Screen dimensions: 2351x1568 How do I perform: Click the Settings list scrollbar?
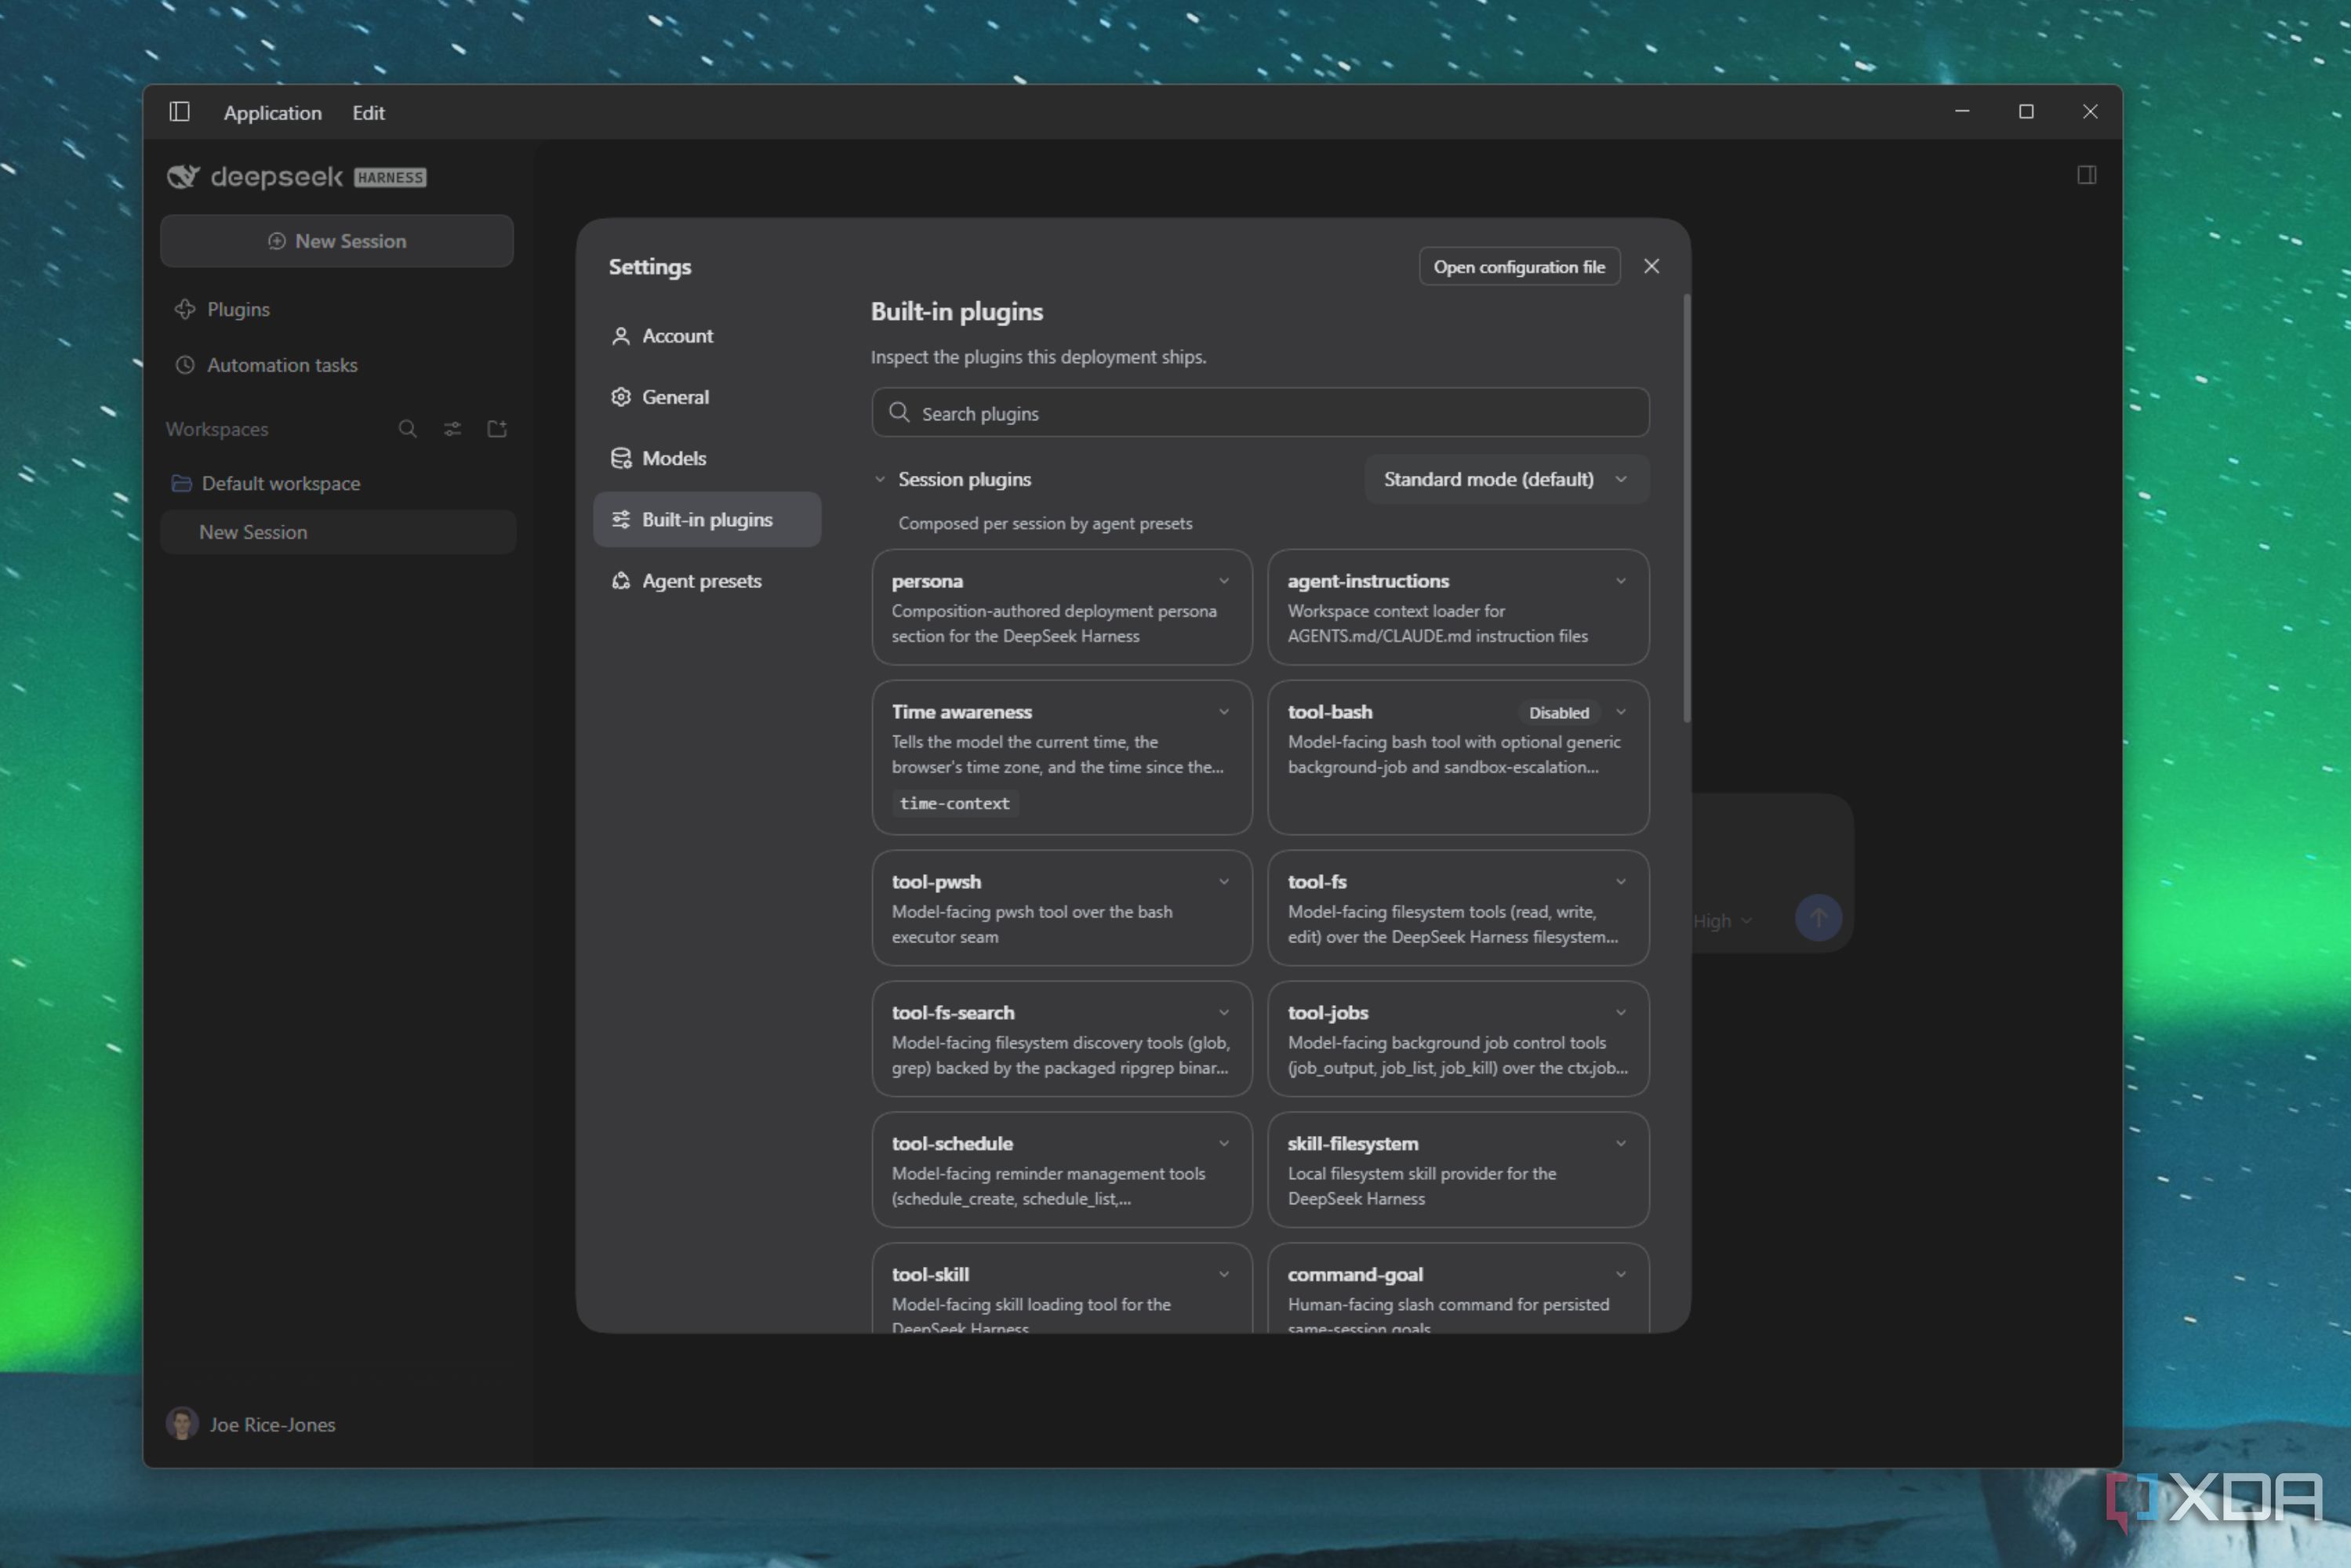[x=1687, y=508]
